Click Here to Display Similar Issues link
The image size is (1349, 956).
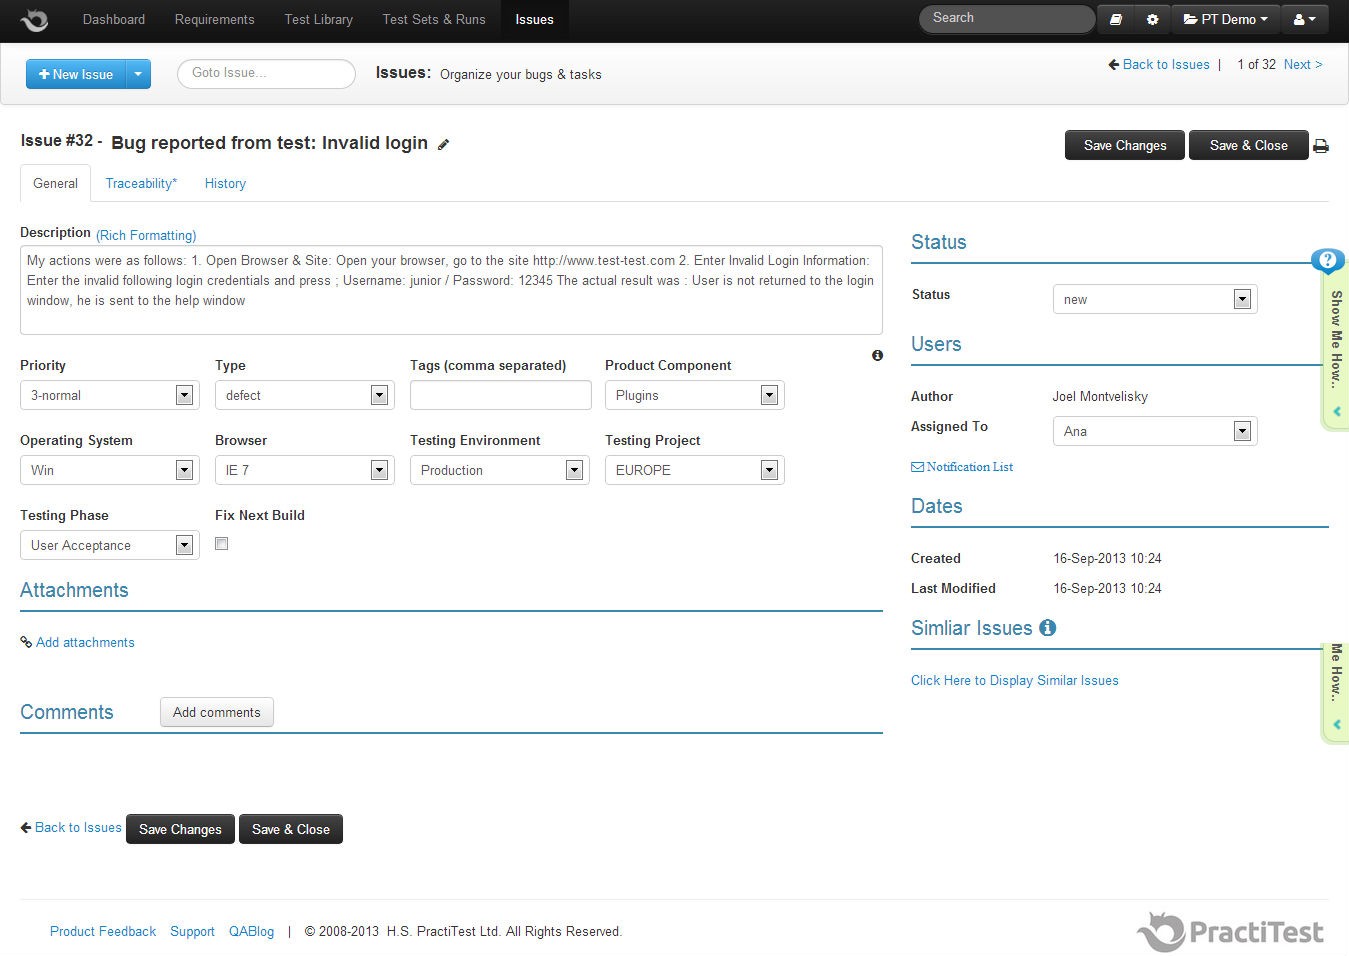point(1014,680)
